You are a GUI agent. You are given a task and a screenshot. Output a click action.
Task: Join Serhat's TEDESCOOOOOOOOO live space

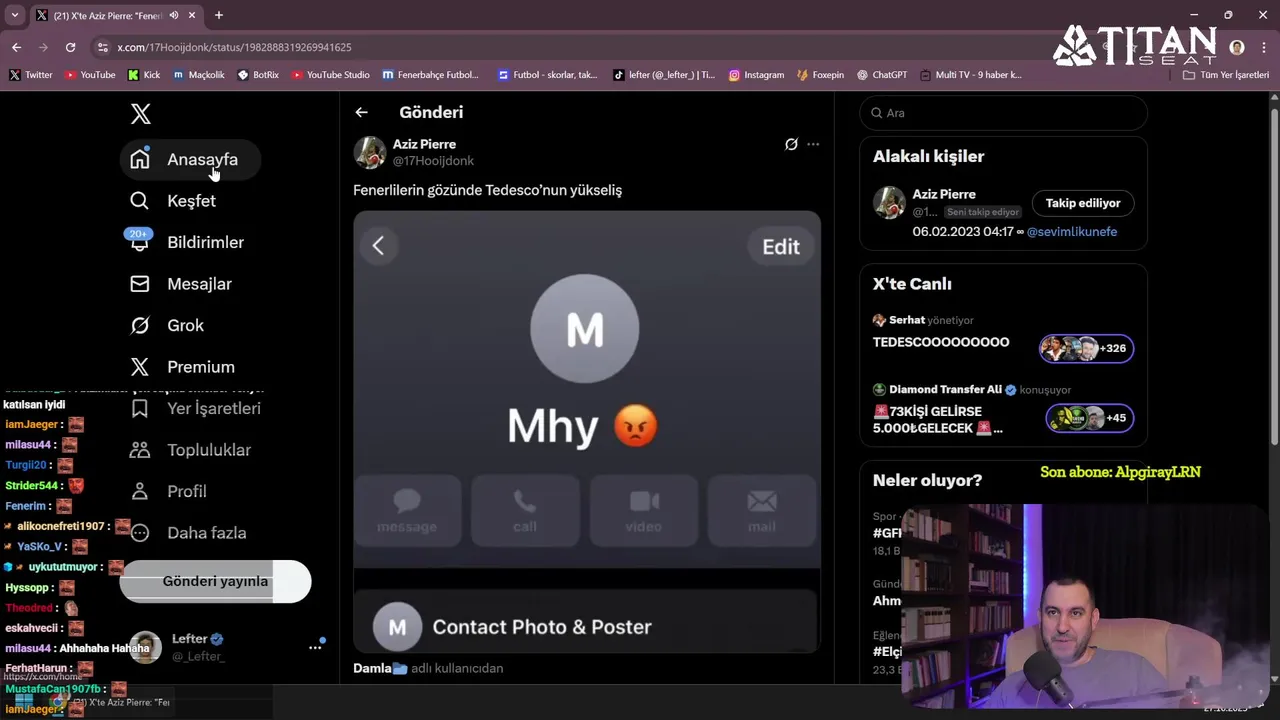[x=1003, y=338]
